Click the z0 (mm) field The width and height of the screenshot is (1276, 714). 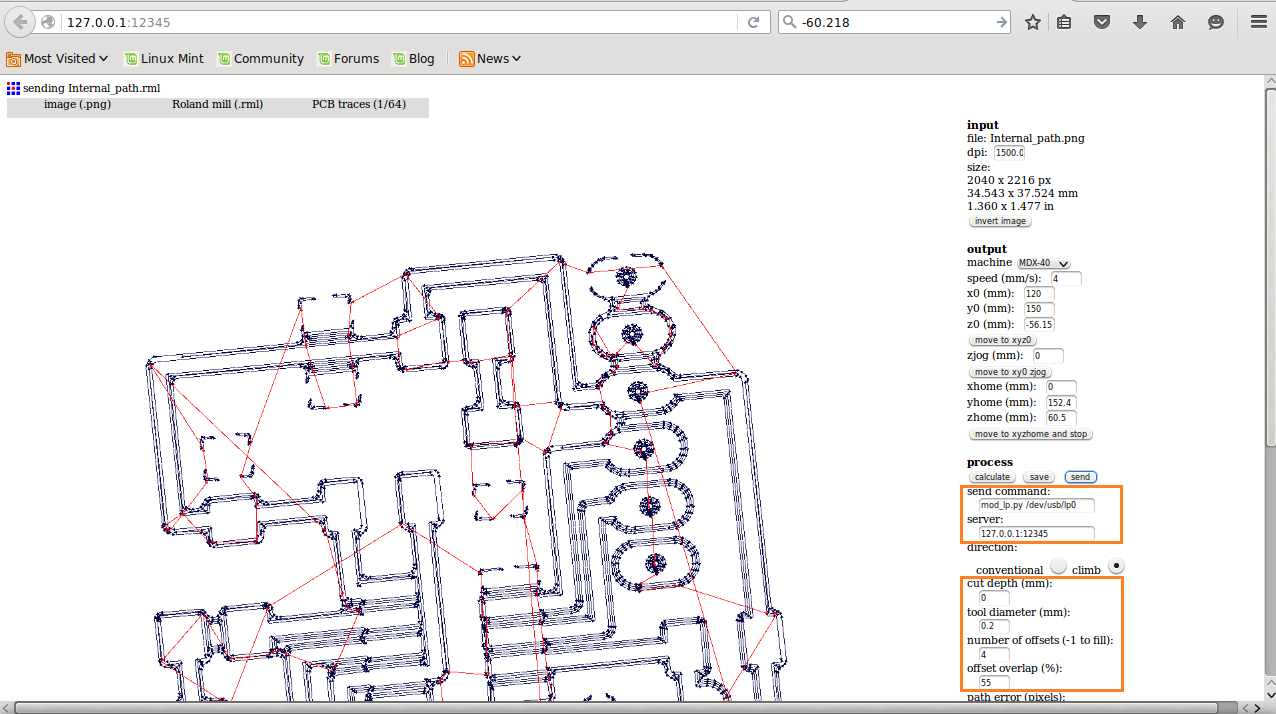pos(1039,325)
